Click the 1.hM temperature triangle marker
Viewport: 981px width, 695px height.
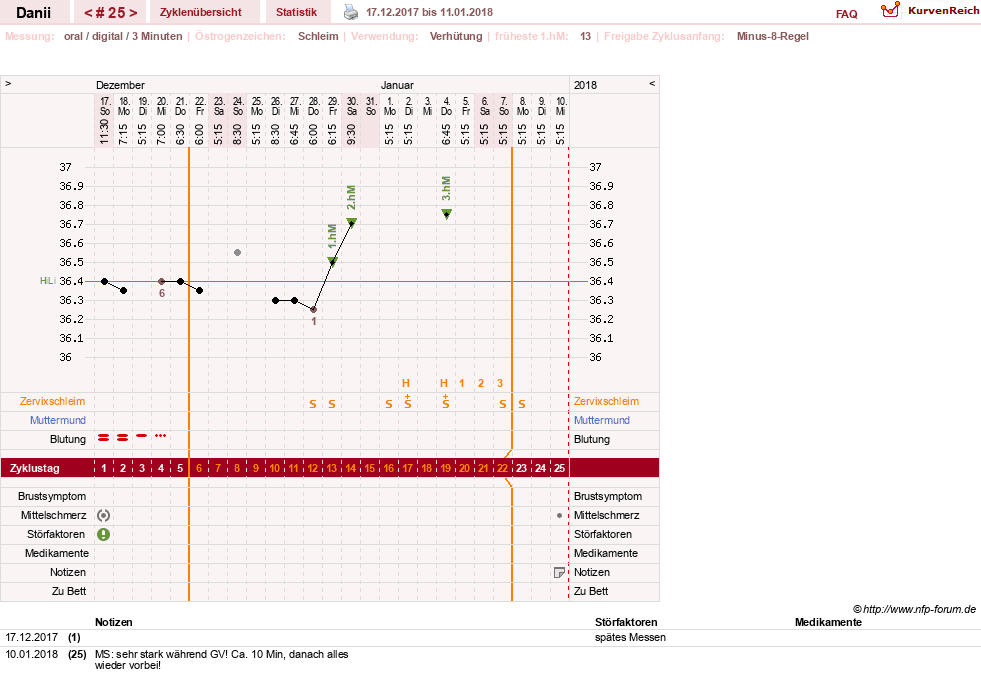(332, 261)
